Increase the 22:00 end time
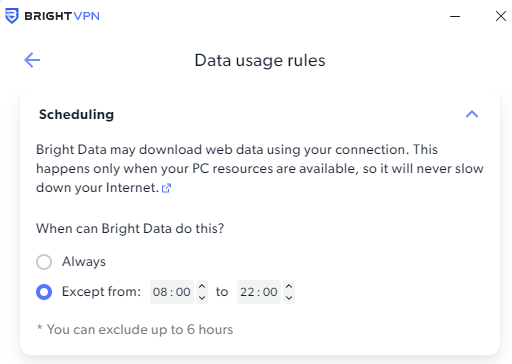Screen dimensions: 512x364 (x=289, y=286)
